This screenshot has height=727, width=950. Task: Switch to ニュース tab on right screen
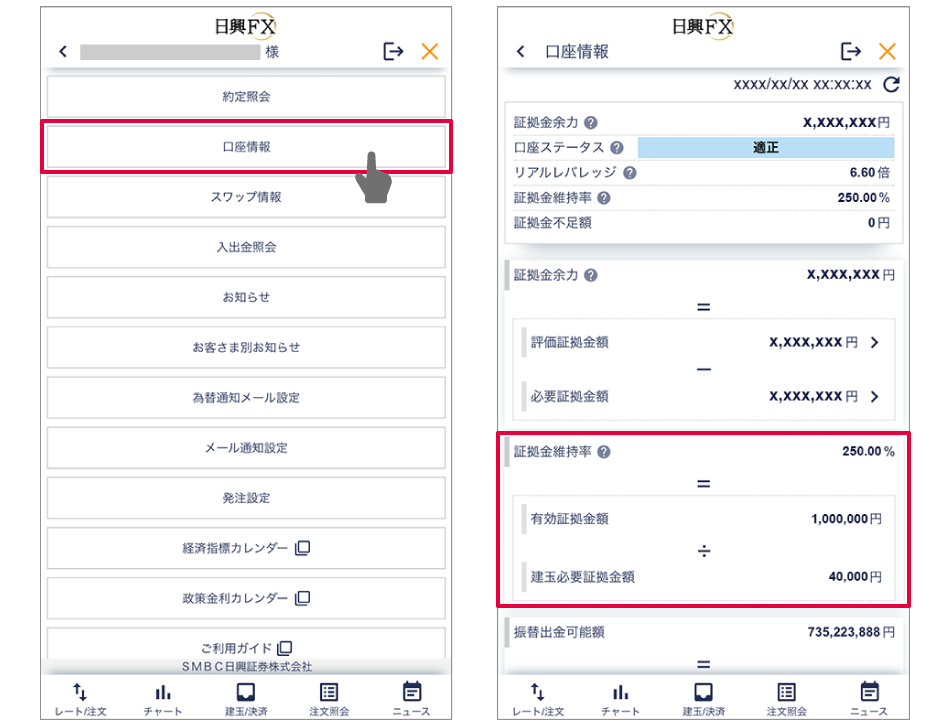click(869, 699)
